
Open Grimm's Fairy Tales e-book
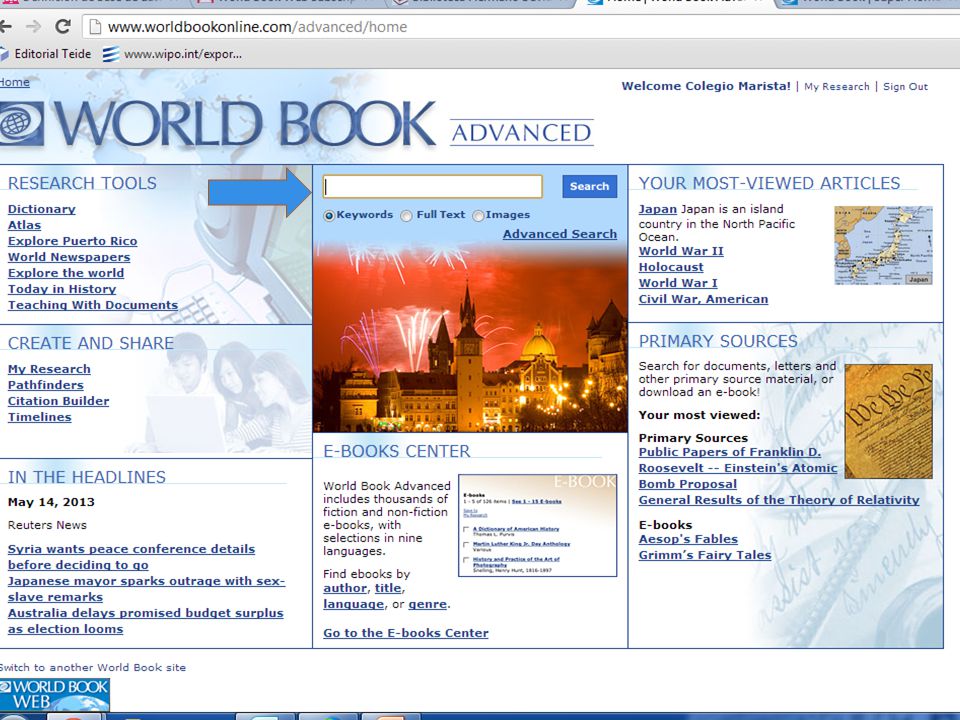[x=705, y=555]
